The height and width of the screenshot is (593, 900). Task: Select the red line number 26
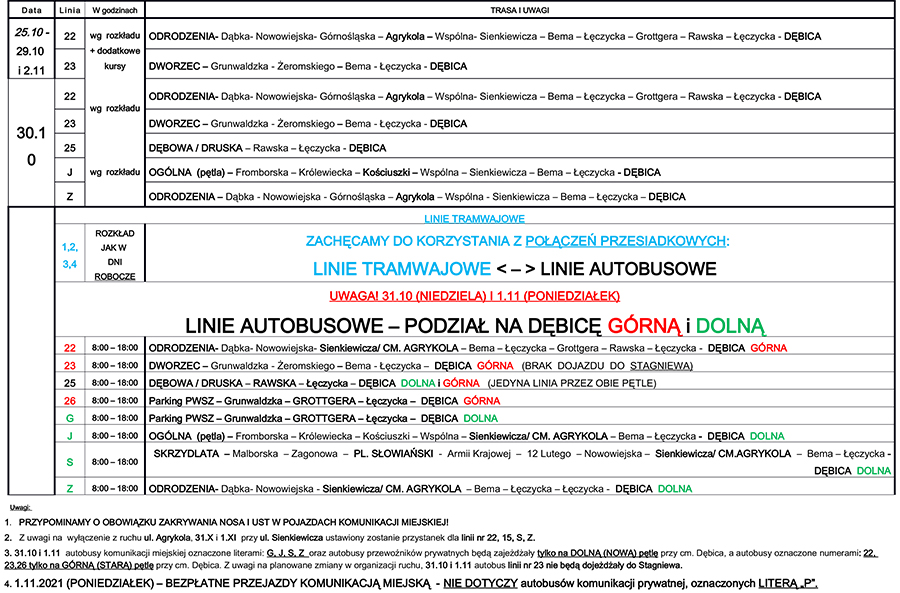click(x=70, y=401)
